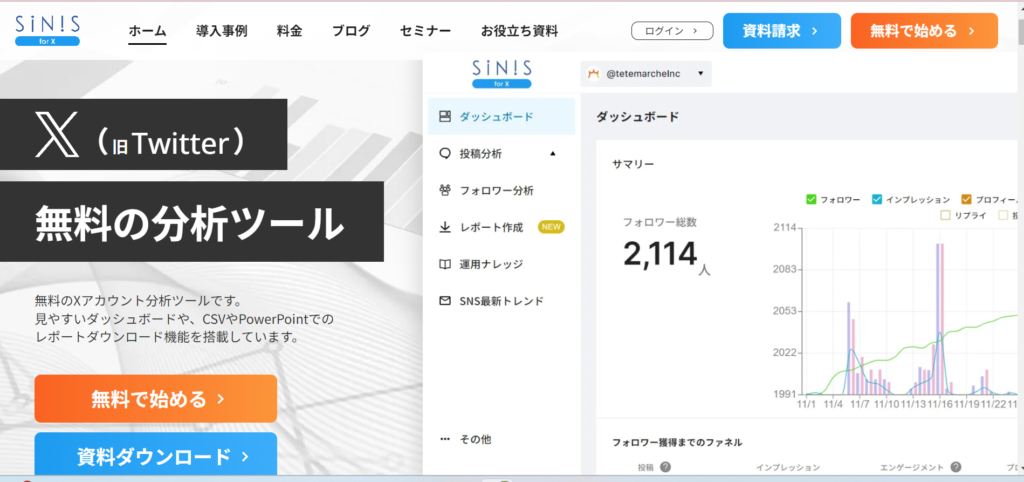This screenshot has width=1024, height=482.
Task: Click the 11/7 date label on chart axis
Action: click(859, 404)
